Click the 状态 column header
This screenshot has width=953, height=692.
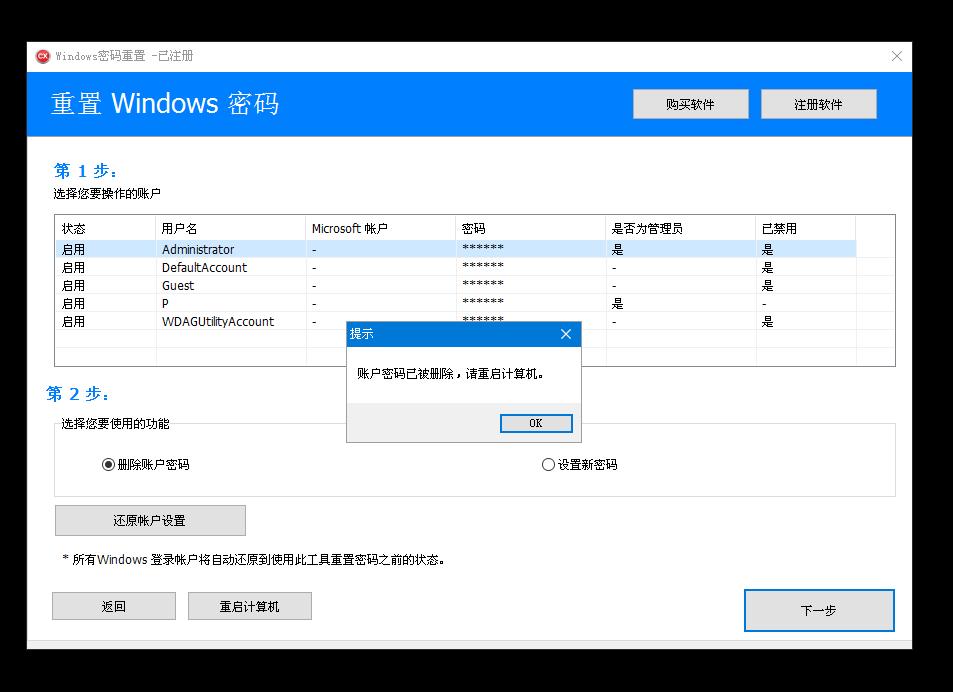106,228
